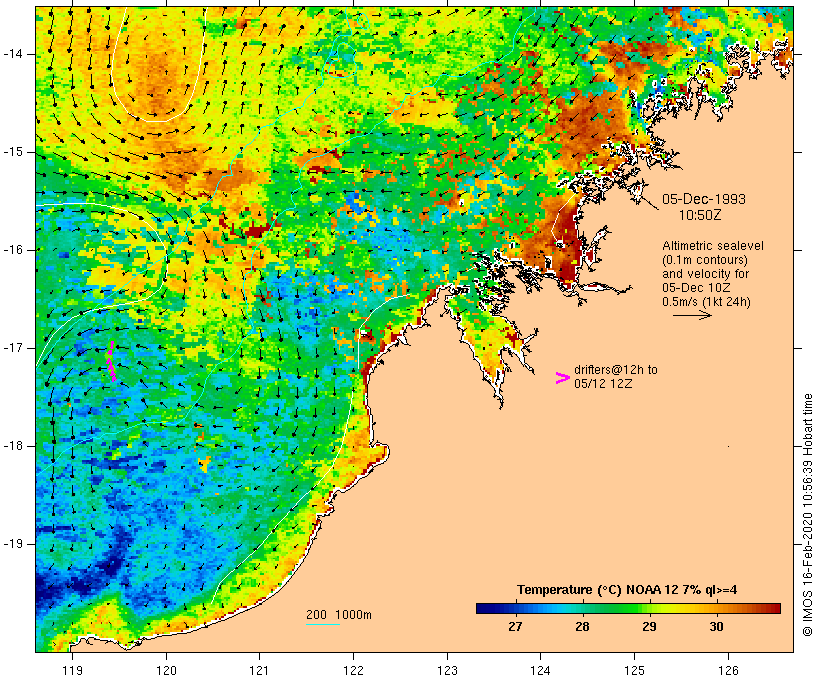The width and height of the screenshot is (820, 680).
Task: Click the latitude axis label -19
Action: (x=12, y=544)
